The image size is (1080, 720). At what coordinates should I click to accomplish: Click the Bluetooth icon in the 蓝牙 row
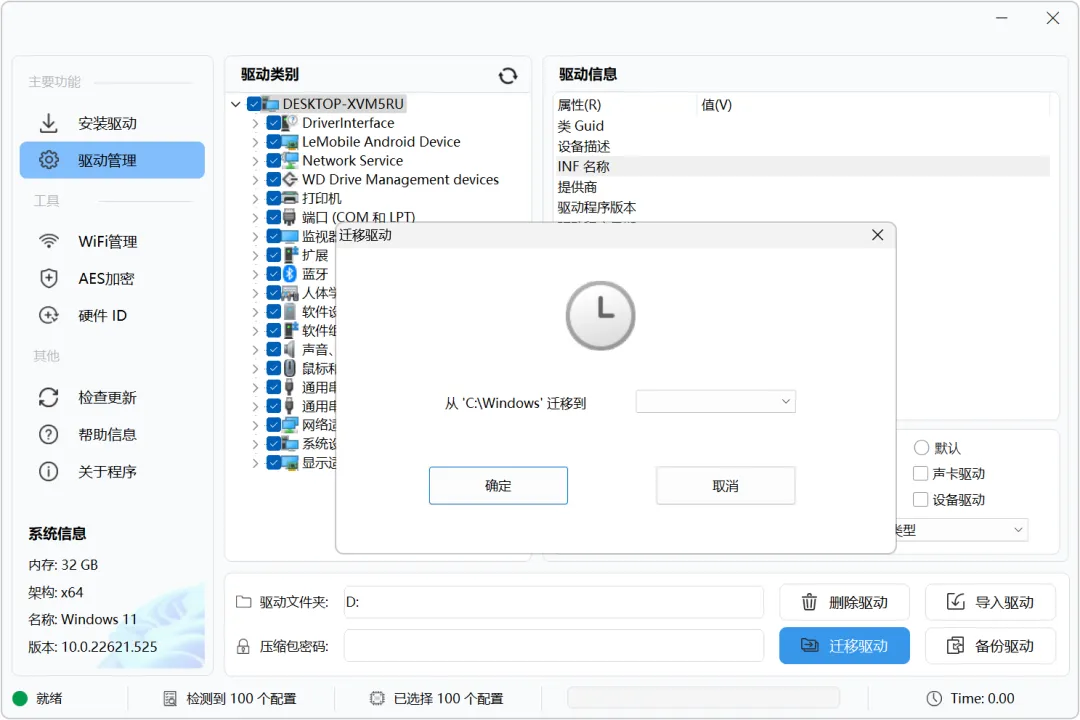[x=290, y=274]
